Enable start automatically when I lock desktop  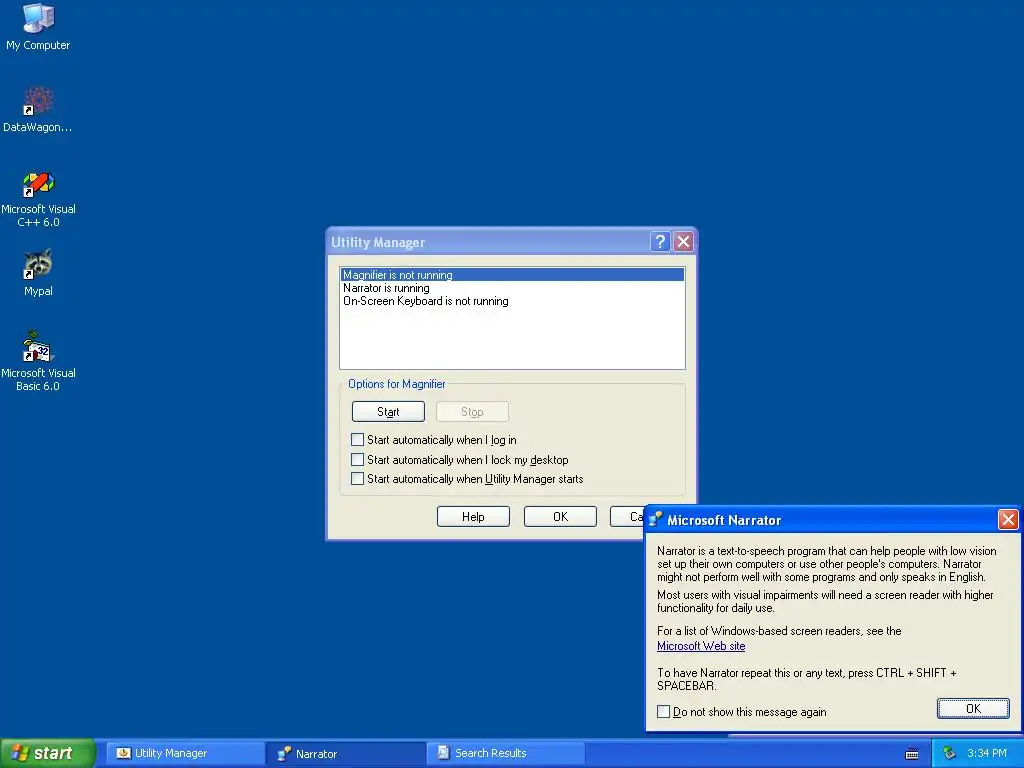[x=357, y=459]
